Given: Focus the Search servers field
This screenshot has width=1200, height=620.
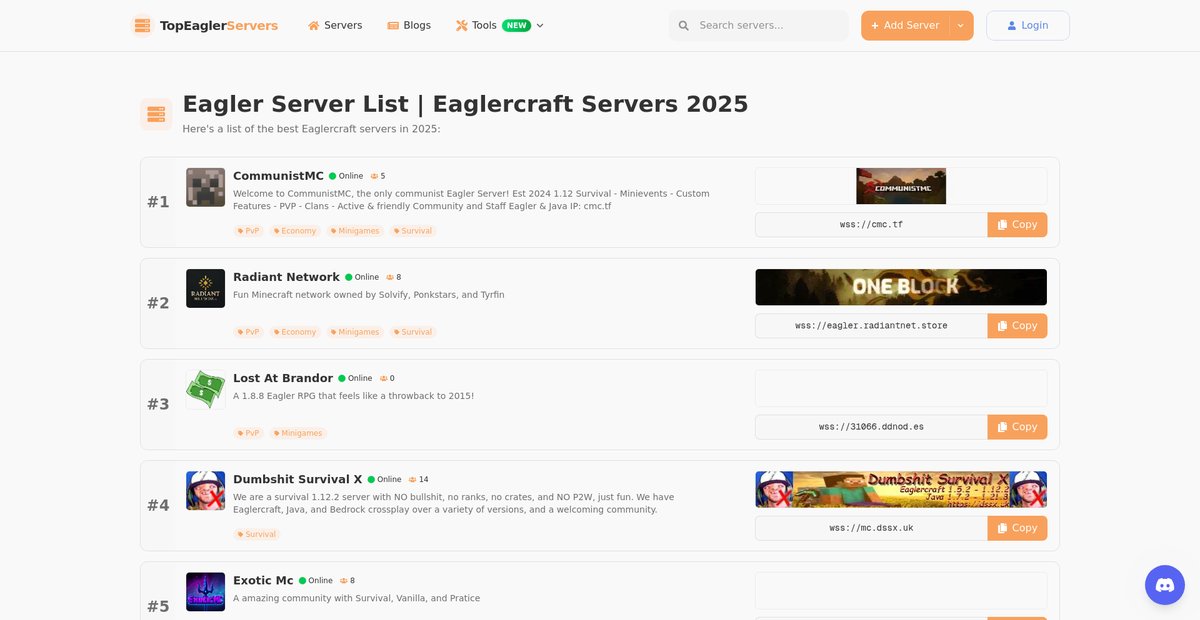Looking at the screenshot, I should tap(758, 25).
